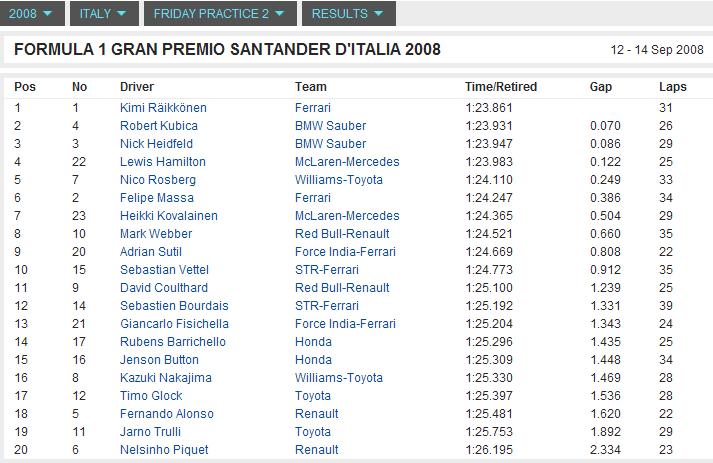The width and height of the screenshot is (713, 463).
Task: Click the Laps column header
Action: click(x=673, y=87)
